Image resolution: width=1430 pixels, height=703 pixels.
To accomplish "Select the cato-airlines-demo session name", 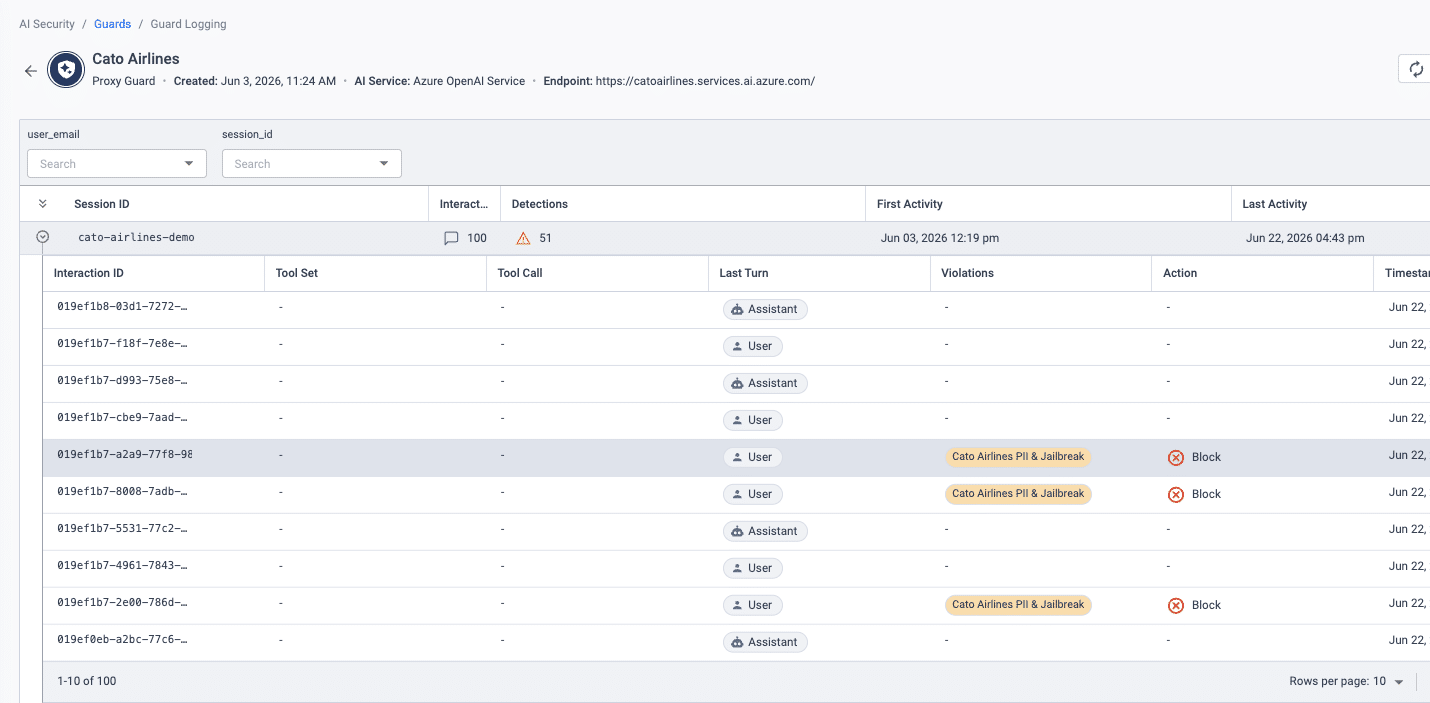I will coord(137,238).
